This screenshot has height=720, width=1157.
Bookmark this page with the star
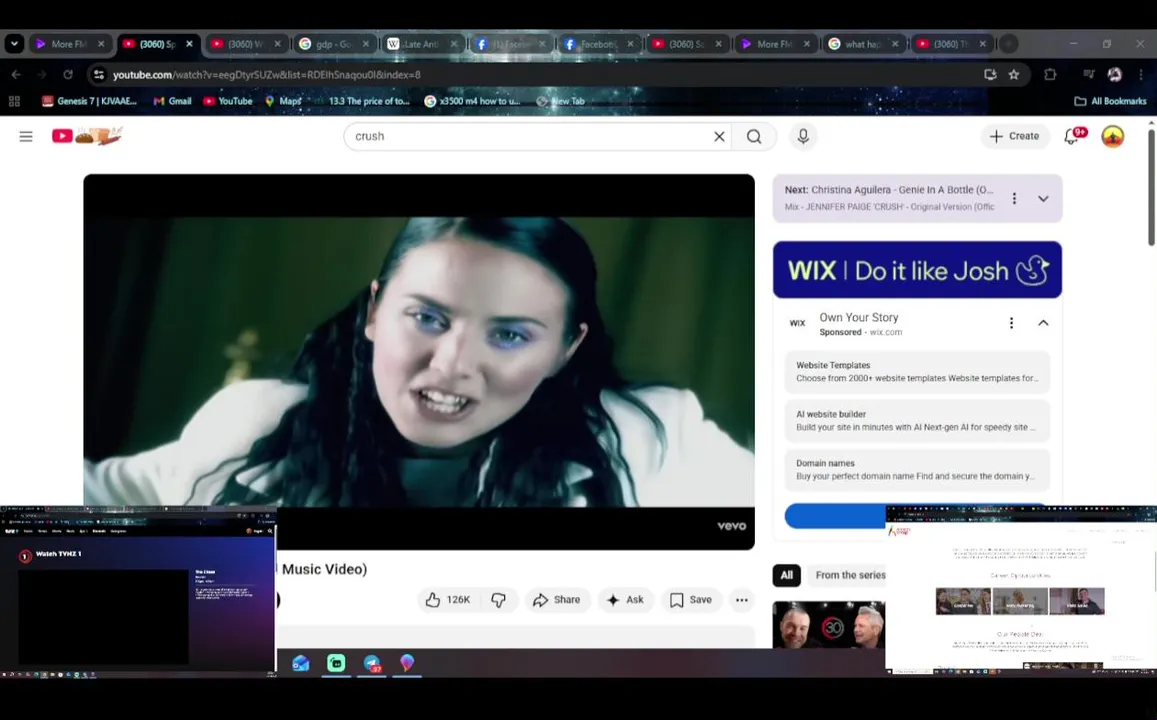[x=1014, y=75]
